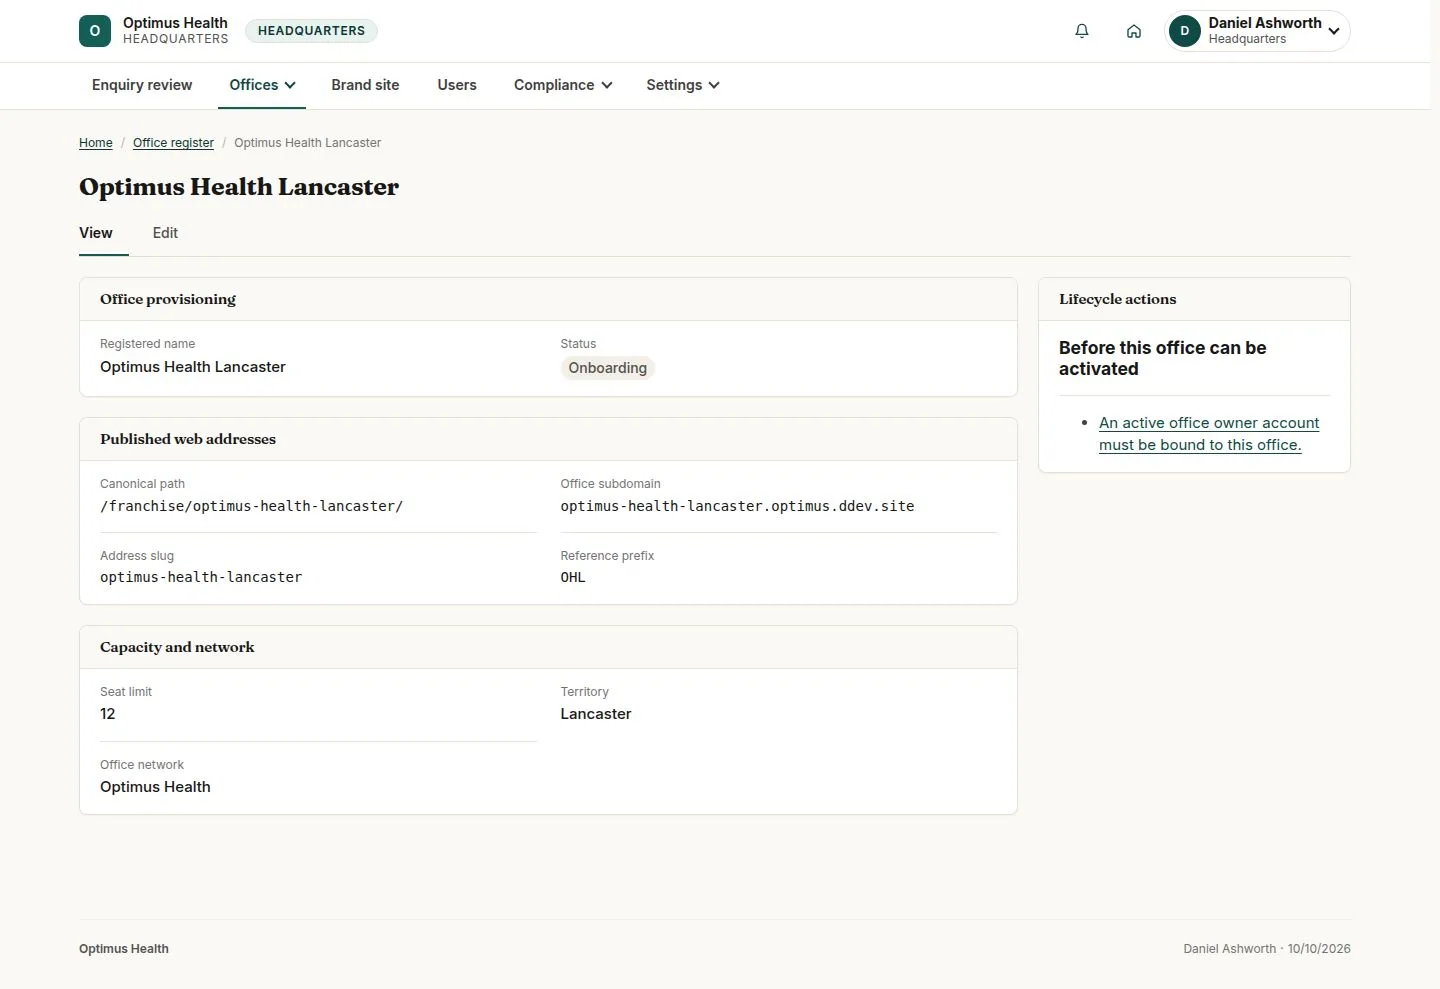
Task: Select the View tab
Action: click(x=96, y=233)
